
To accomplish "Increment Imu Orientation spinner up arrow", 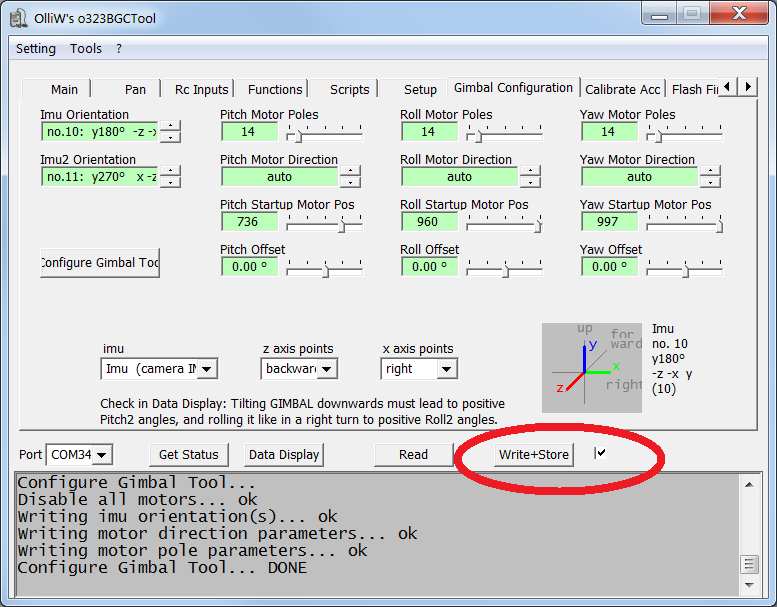I will tap(171, 126).
